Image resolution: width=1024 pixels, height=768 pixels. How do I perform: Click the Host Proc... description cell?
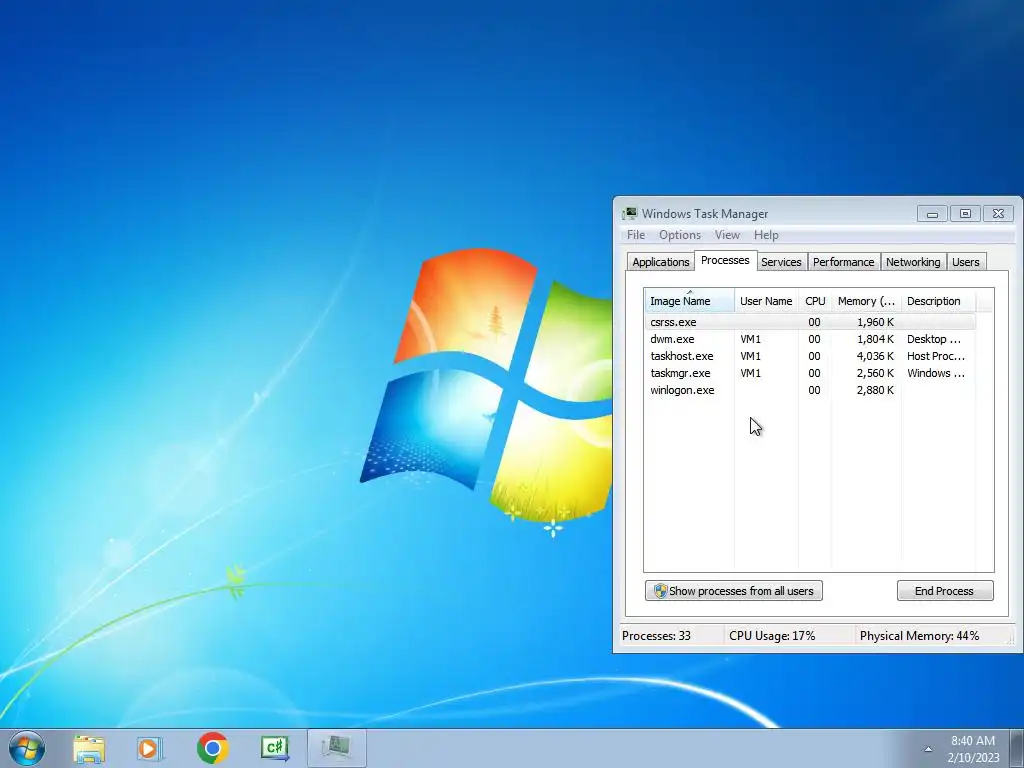tap(936, 356)
